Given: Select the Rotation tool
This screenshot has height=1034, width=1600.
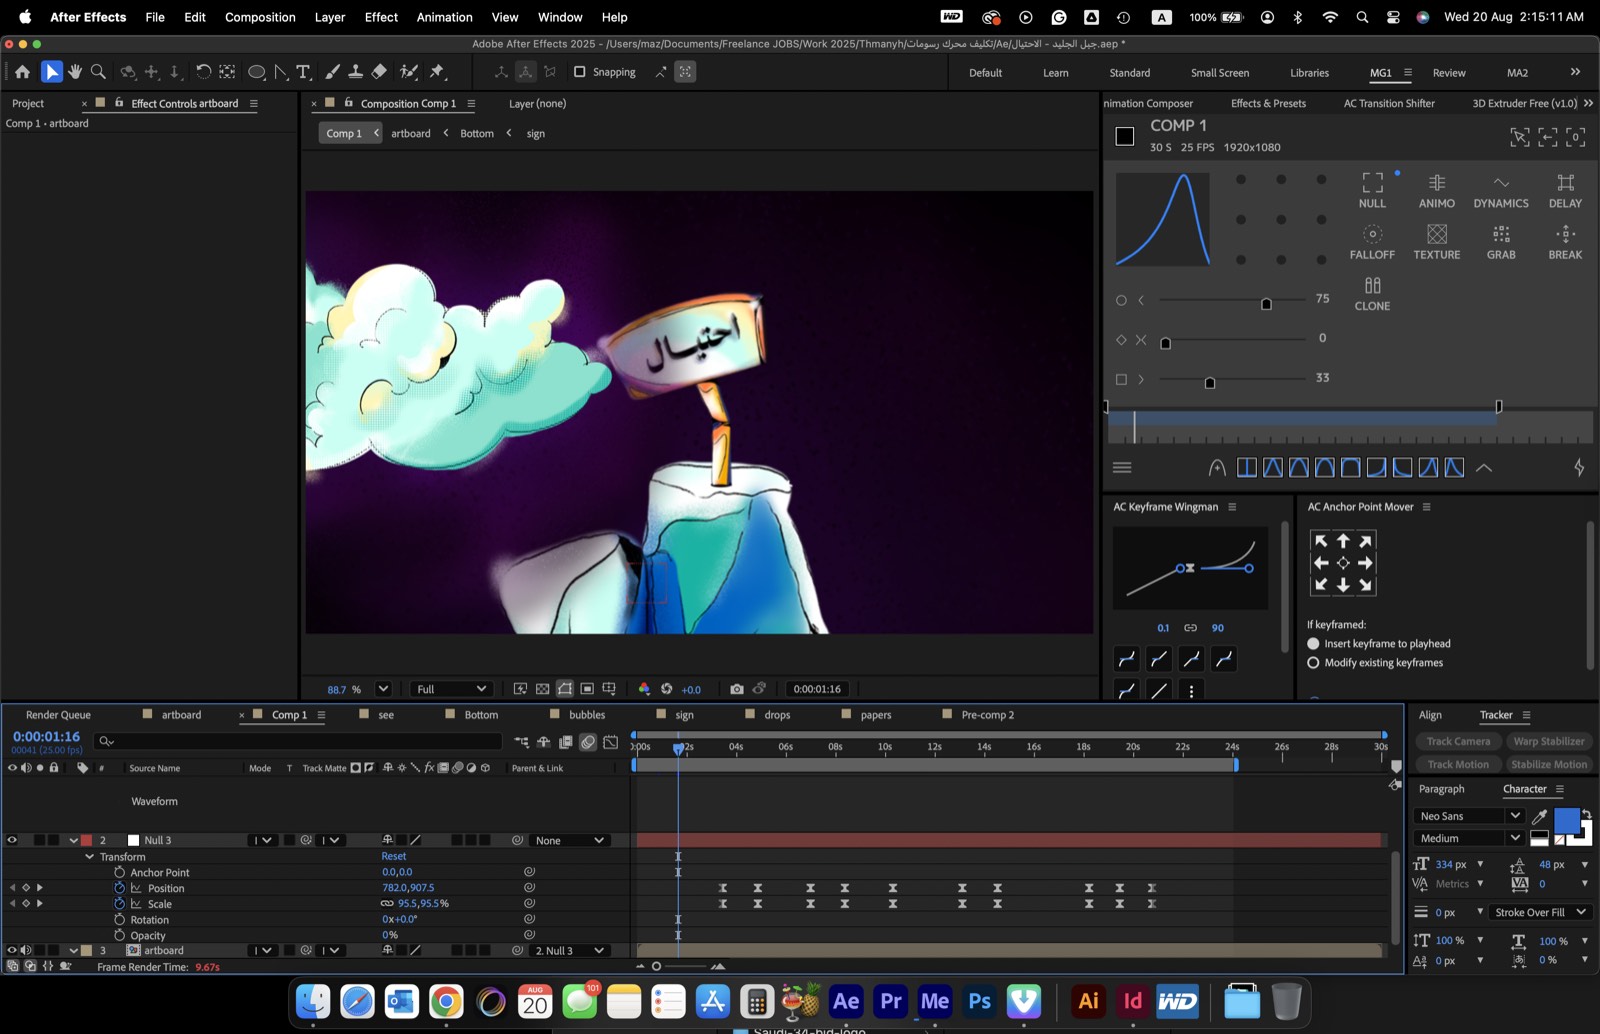Looking at the screenshot, I should (x=203, y=72).
